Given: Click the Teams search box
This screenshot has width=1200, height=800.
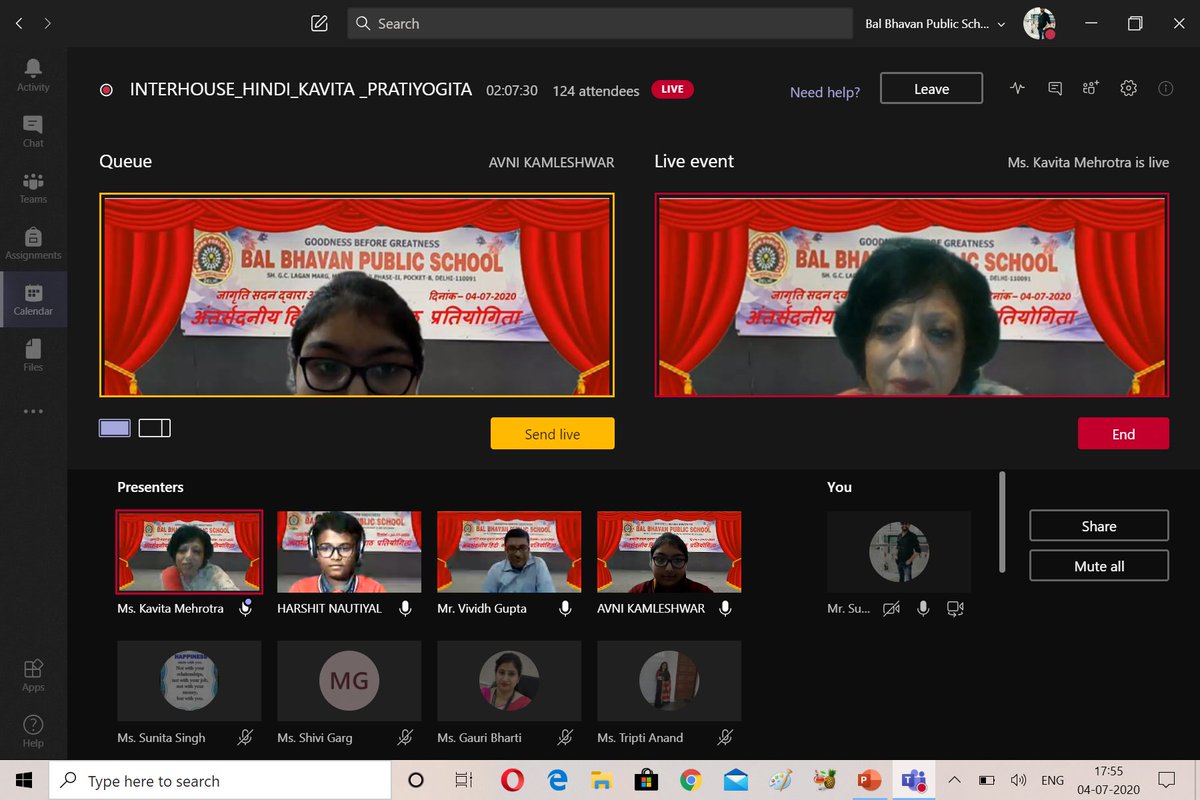Looking at the screenshot, I should point(600,23).
